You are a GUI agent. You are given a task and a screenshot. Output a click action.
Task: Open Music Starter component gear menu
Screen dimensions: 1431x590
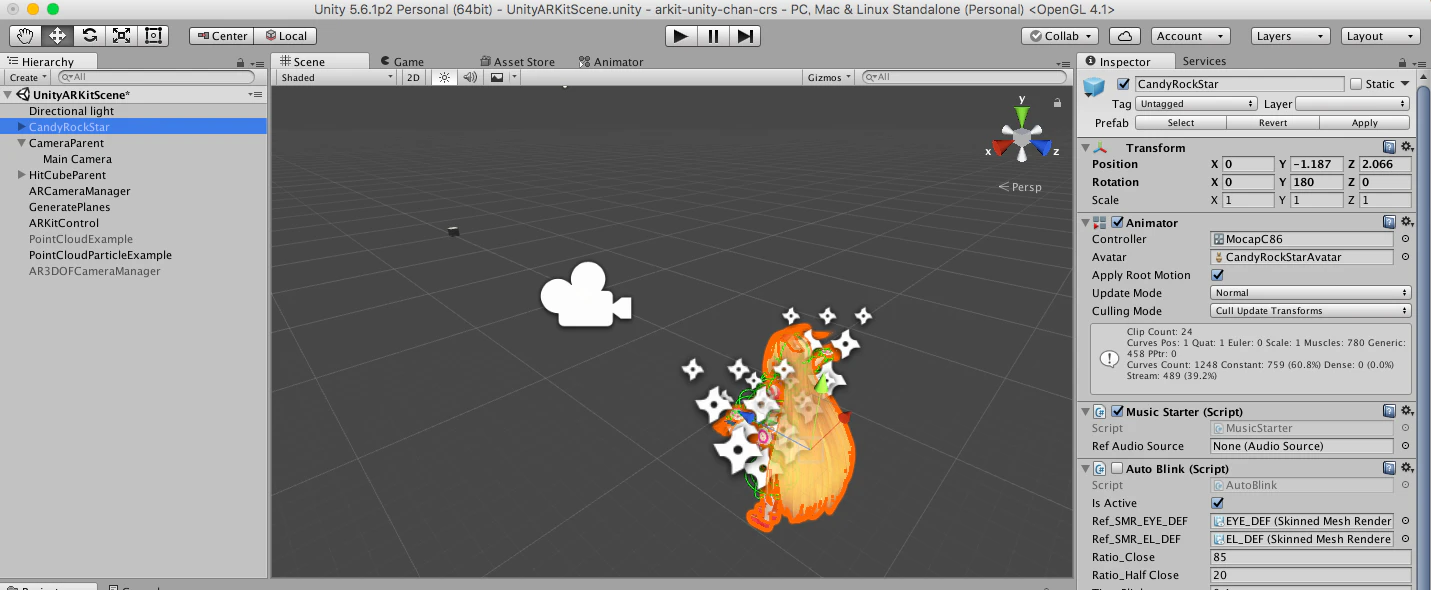pyautogui.click(x=1406, y=411)
